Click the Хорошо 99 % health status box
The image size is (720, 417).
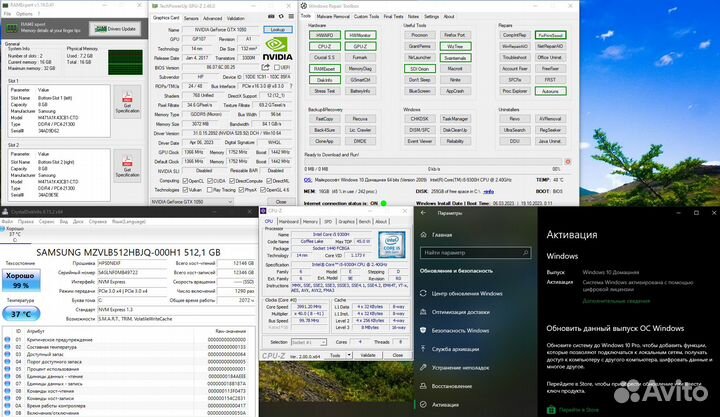tap(21, 280)
